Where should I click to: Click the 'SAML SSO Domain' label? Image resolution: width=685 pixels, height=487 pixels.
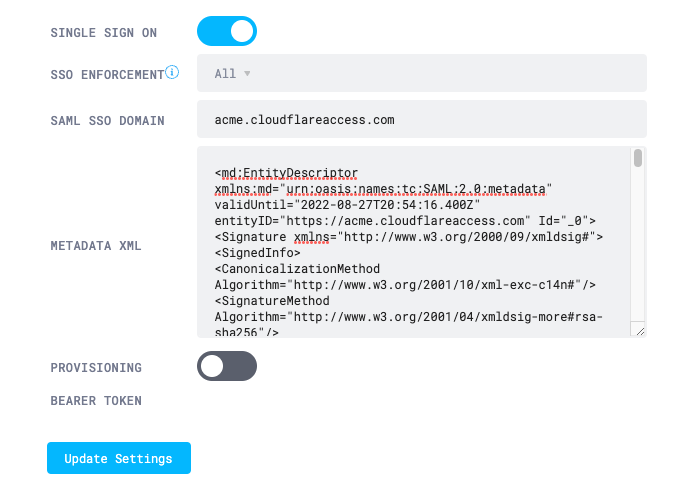[107, 121]
